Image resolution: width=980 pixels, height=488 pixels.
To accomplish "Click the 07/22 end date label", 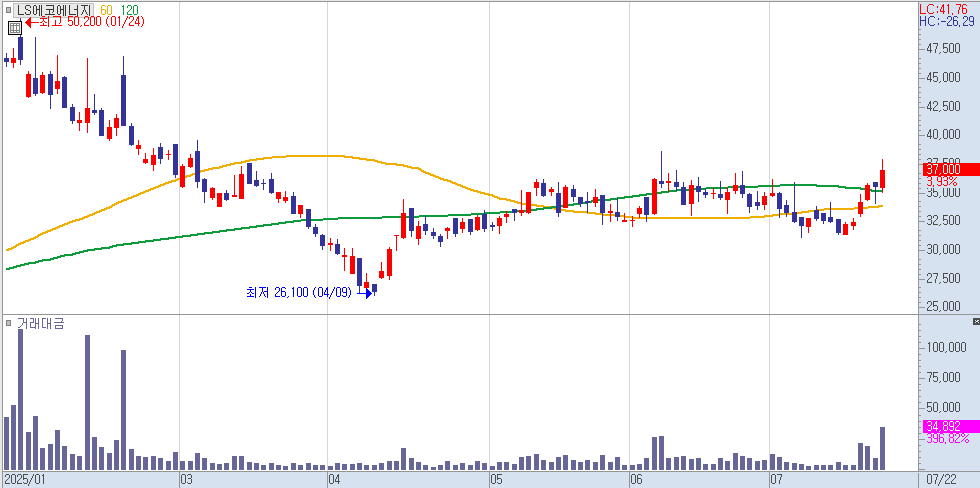I will point(942,480).
